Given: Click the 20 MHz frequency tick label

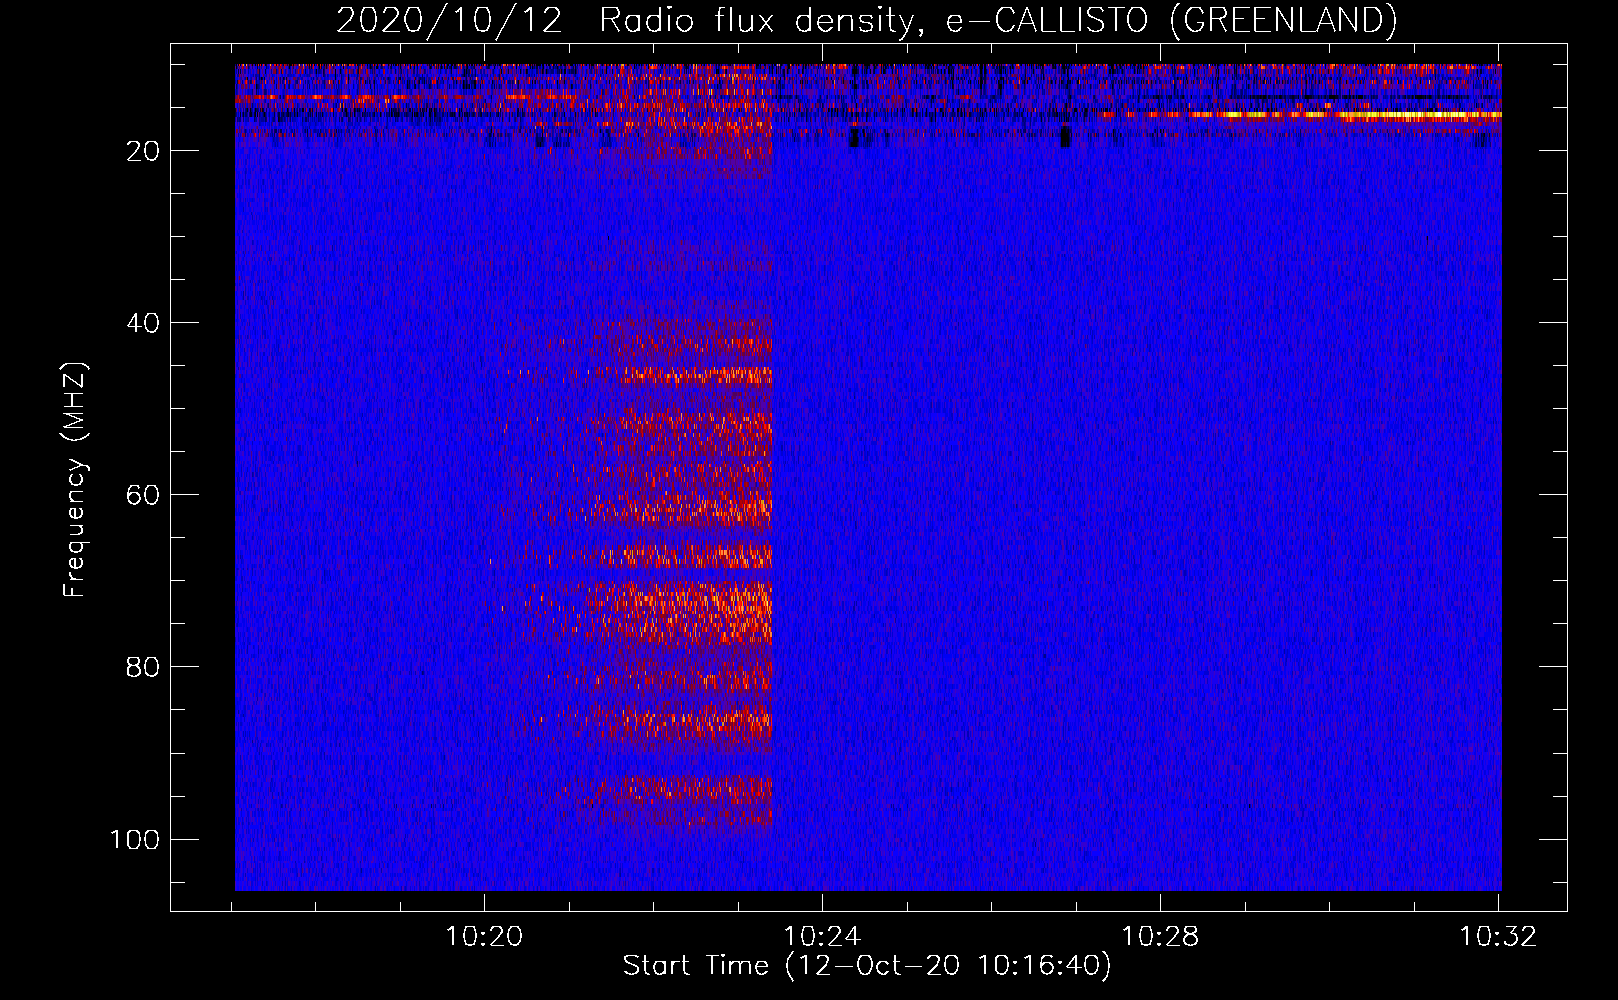Looking at the screenshot, I should point(143,151).
